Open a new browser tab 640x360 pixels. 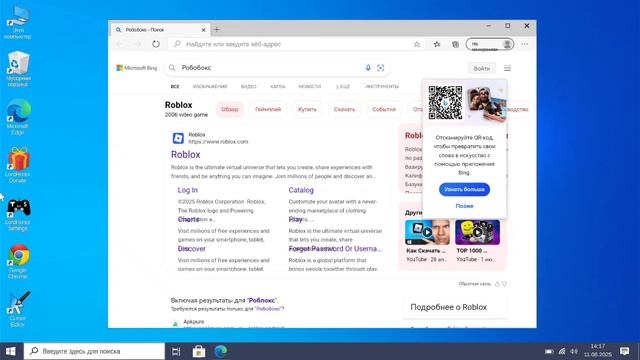(x=217, y=29)
